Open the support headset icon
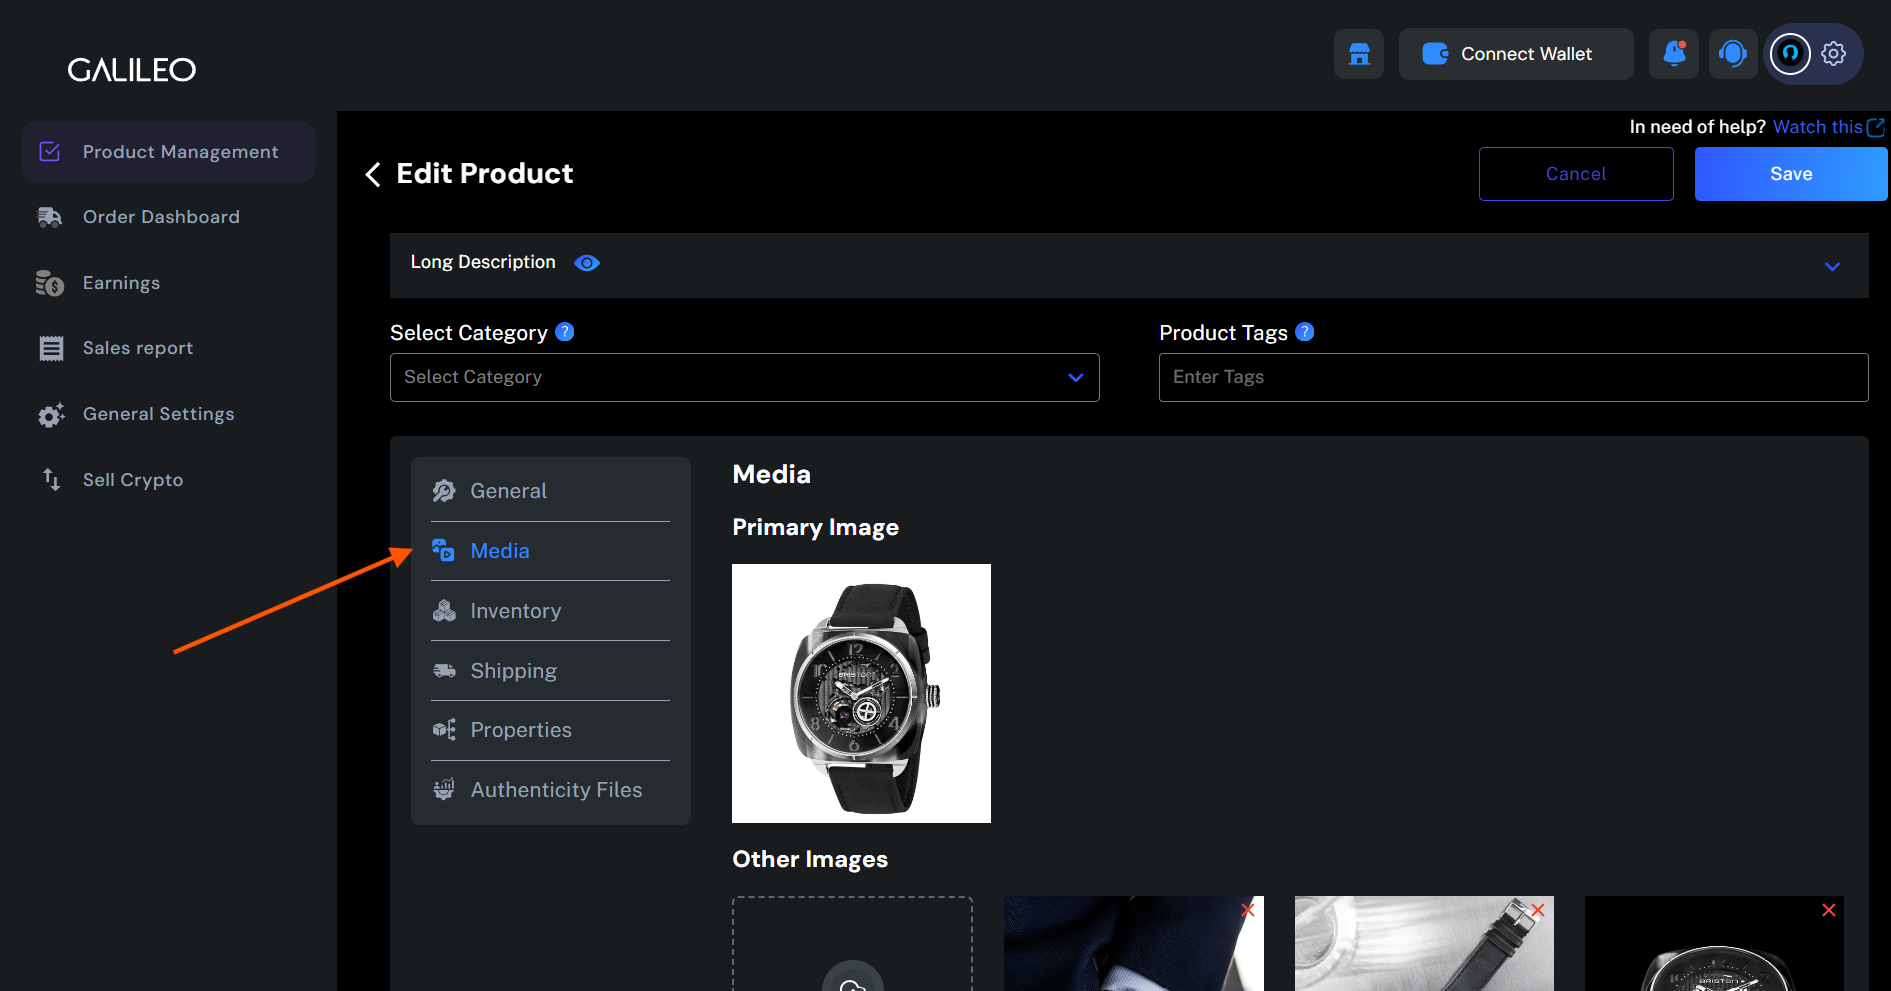This screenshot has width=1891, height=991. (x=1733, y=54)
